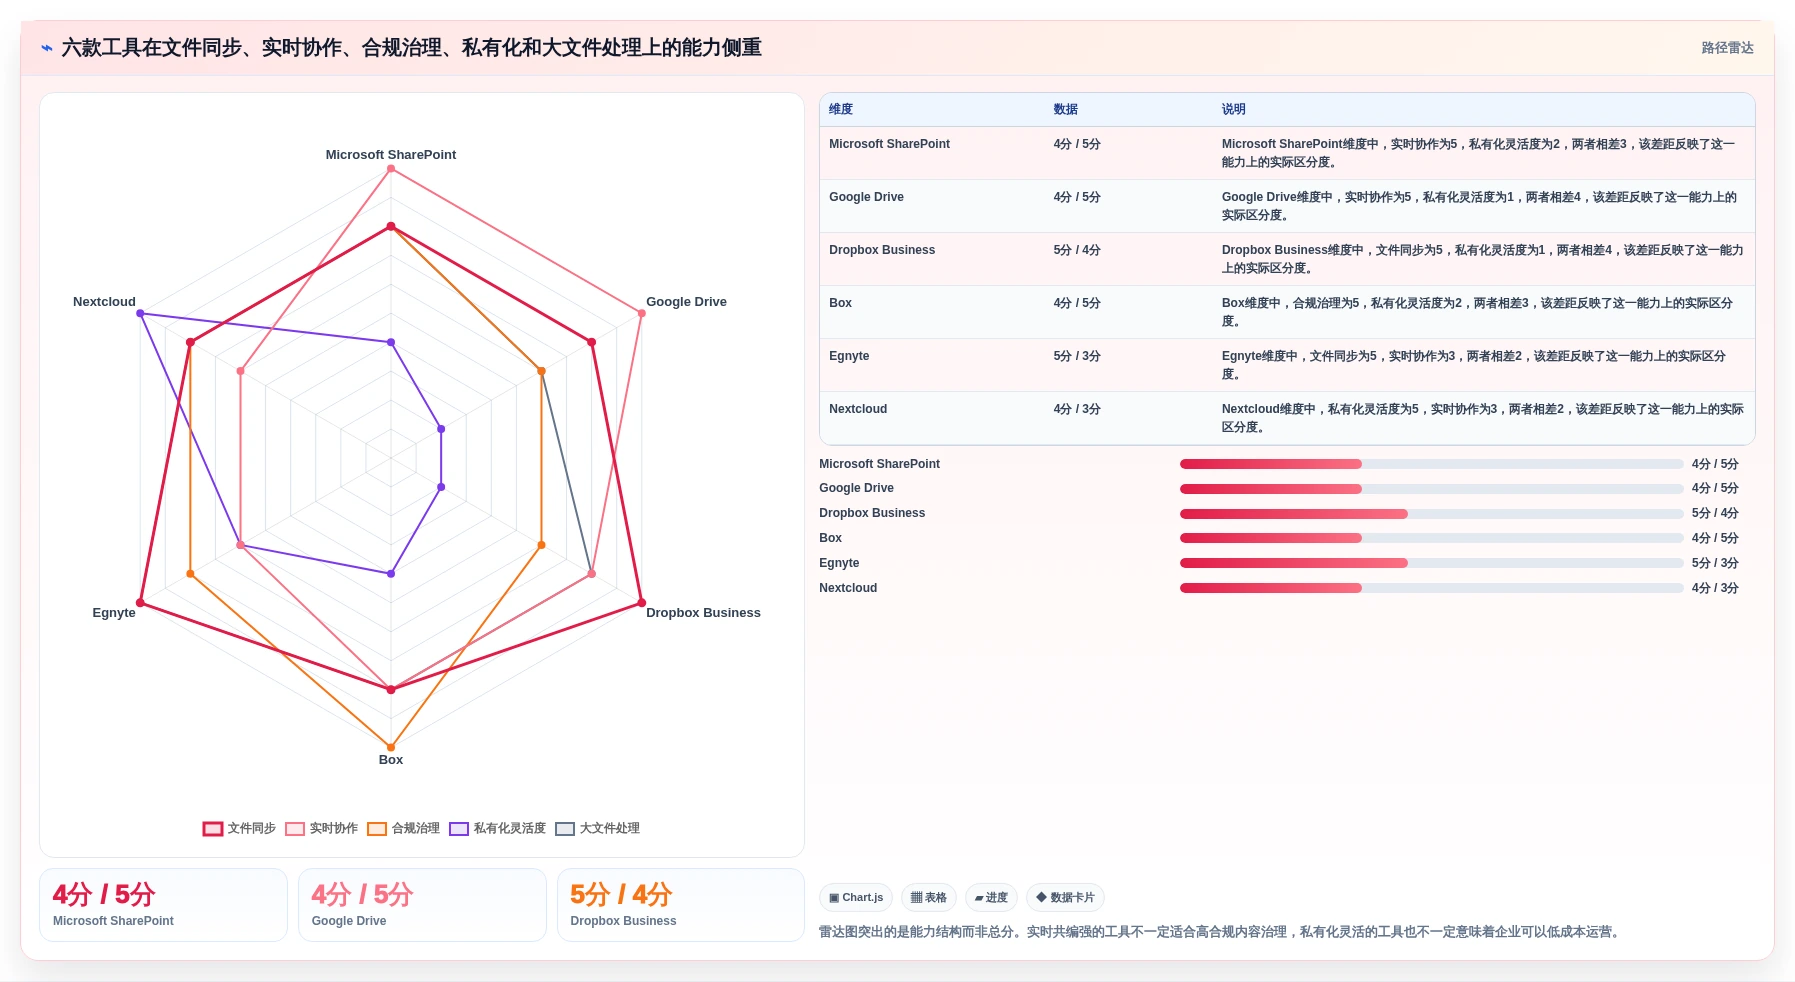
Task: Click the Google Drive radar axis label
Action: tap(686, 302)
